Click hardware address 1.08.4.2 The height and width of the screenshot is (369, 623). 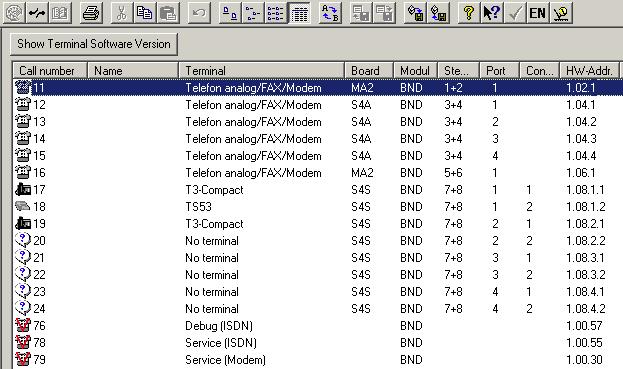pyautogui.click(x=586, y=309)
